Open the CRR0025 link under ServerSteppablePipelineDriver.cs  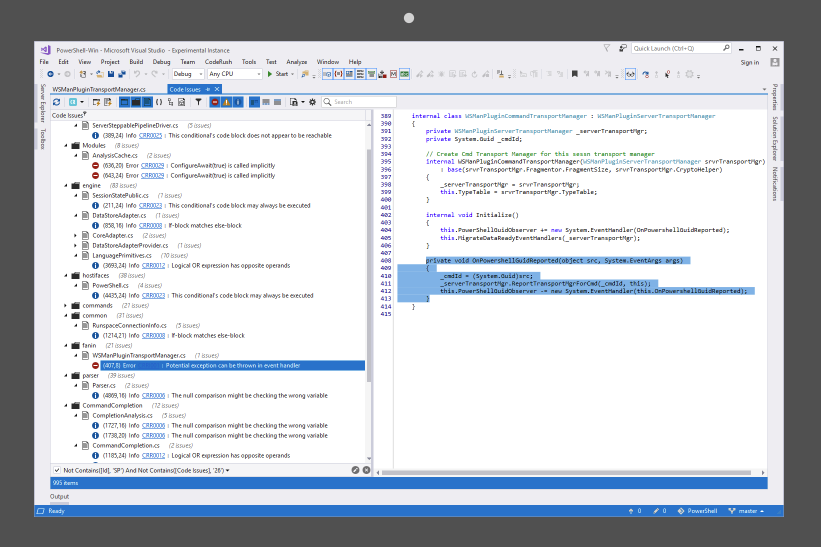pyautogui.click(x=150, y=136)
